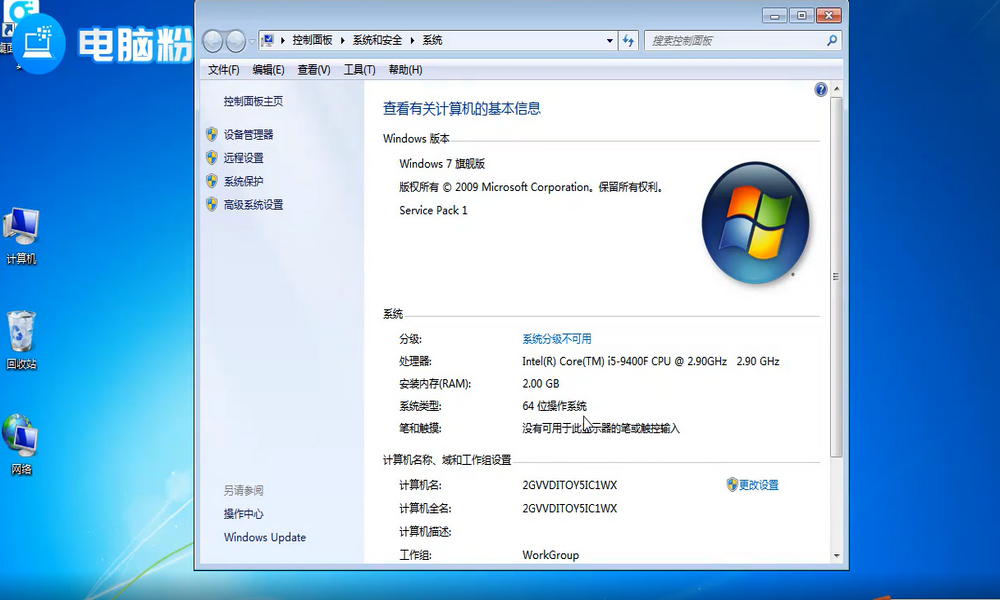
Task: Click shield icon next to 远程设置
Action: (x=212, y=157)
